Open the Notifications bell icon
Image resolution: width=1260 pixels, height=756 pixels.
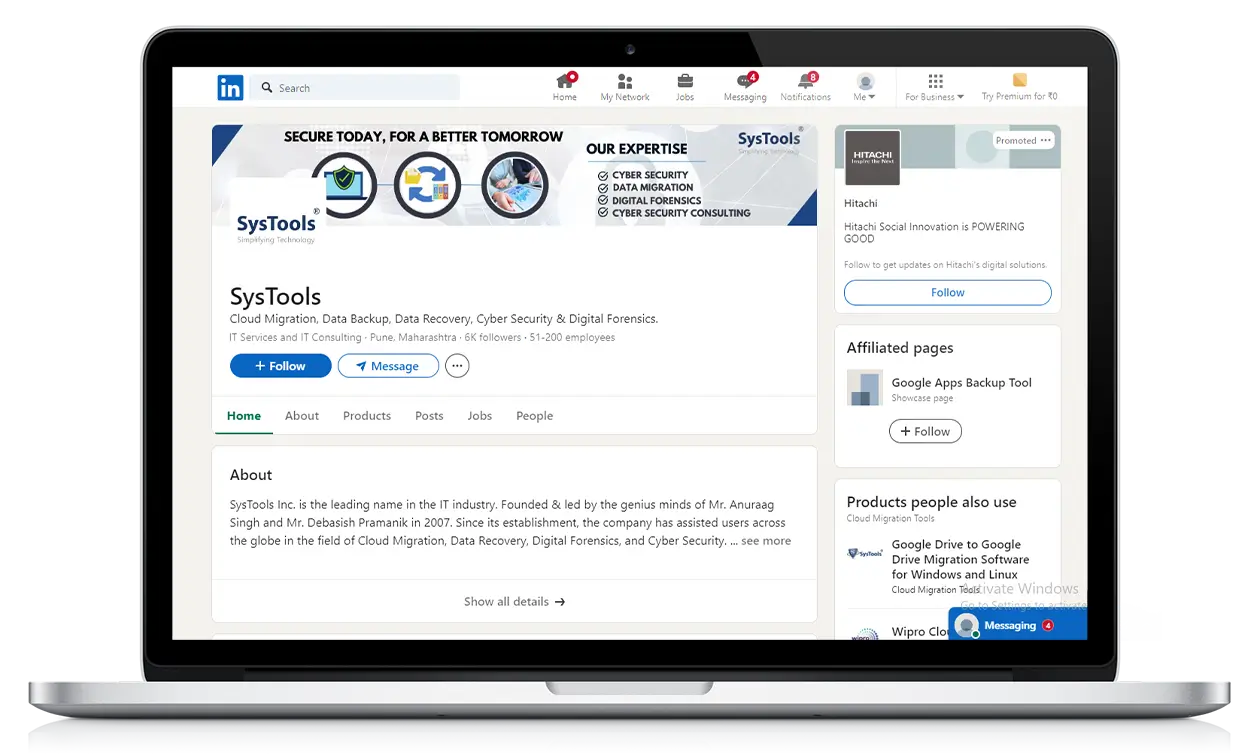(x=805, y=87)
